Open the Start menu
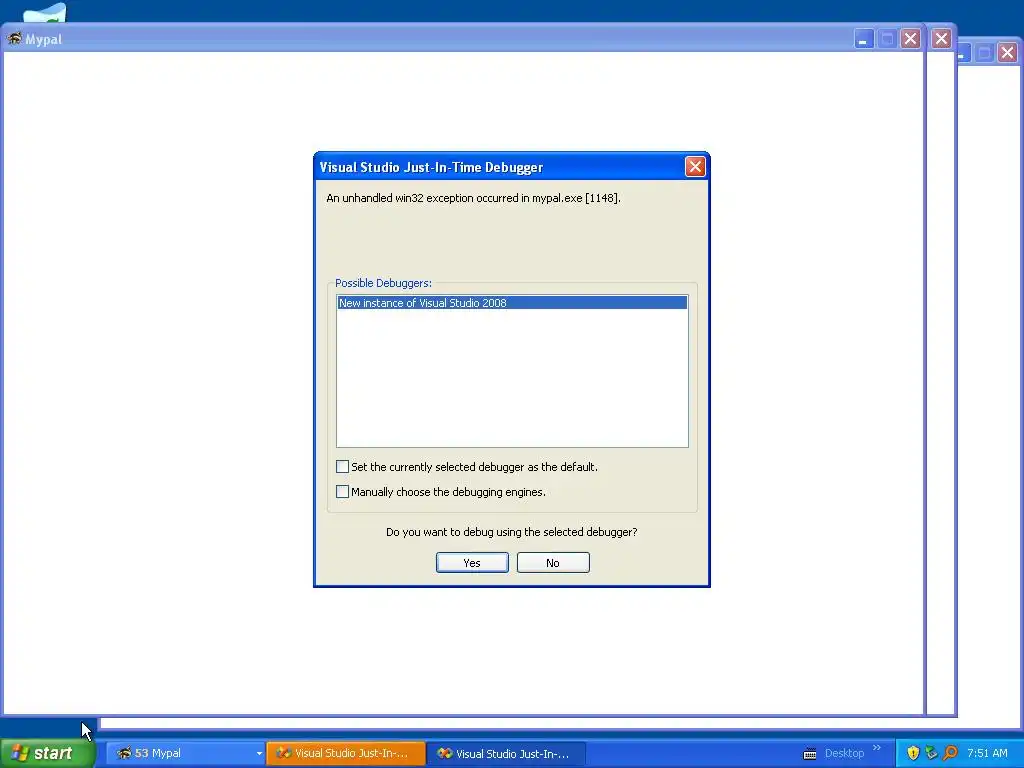This screenshot has height=768, width=1024. [x=48, y=753]
